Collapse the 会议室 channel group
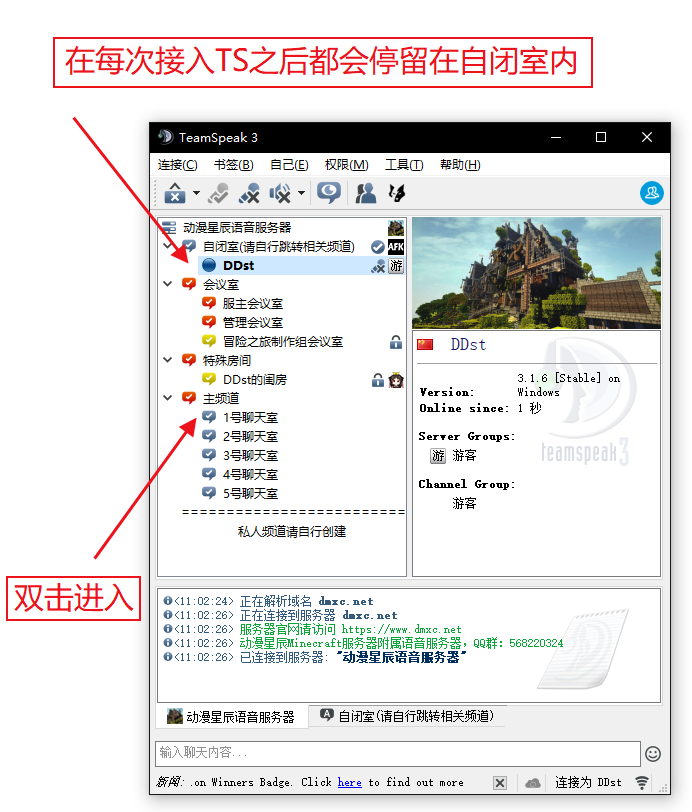This screenshot has width=692, height=812. coord(168,285)
